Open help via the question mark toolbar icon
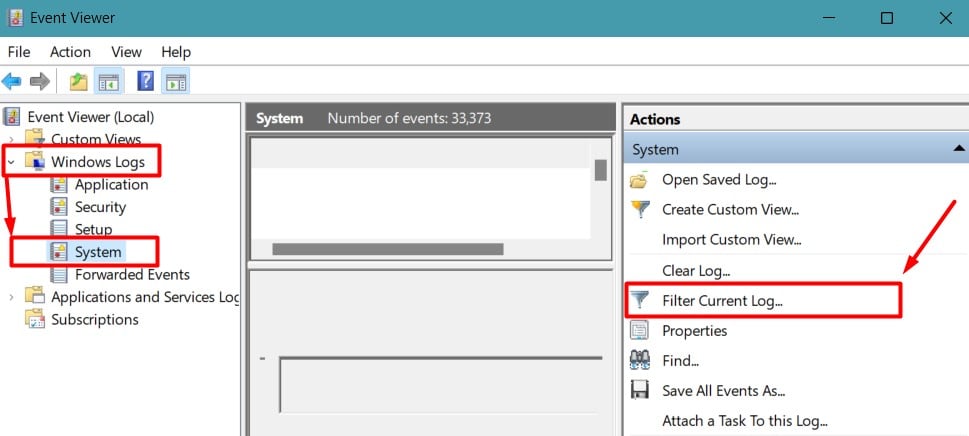 tap(145, 81)
